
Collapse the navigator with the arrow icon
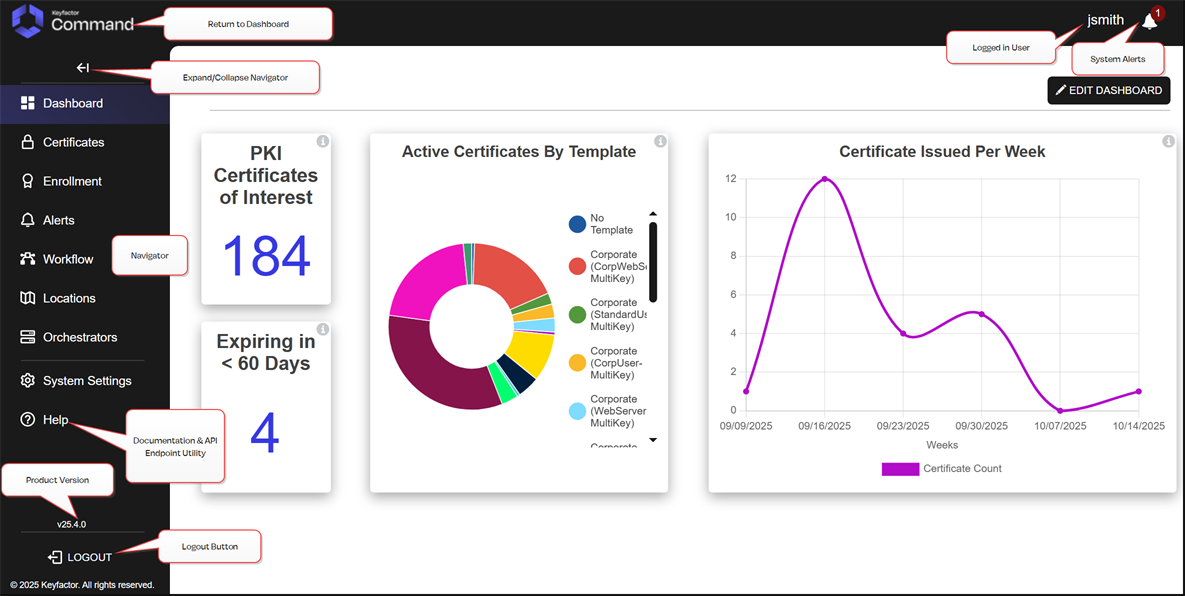click(83, 68)
